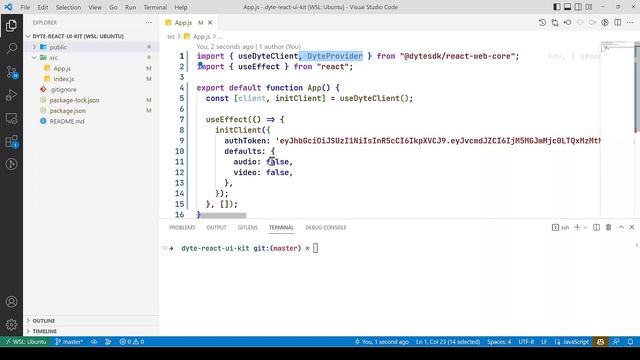Open the Manage gear icon
Screen dimensions: 640x360
[11, 324]
